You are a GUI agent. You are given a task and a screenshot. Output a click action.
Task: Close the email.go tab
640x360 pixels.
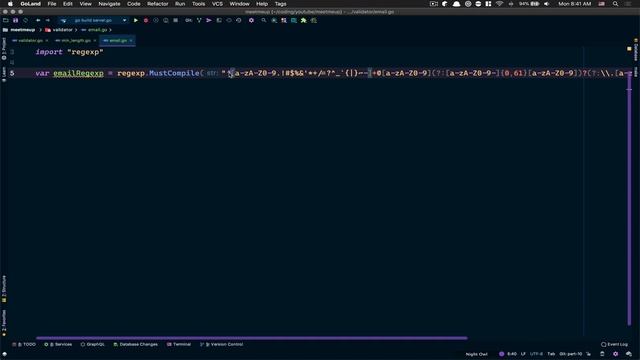[131, 41]
